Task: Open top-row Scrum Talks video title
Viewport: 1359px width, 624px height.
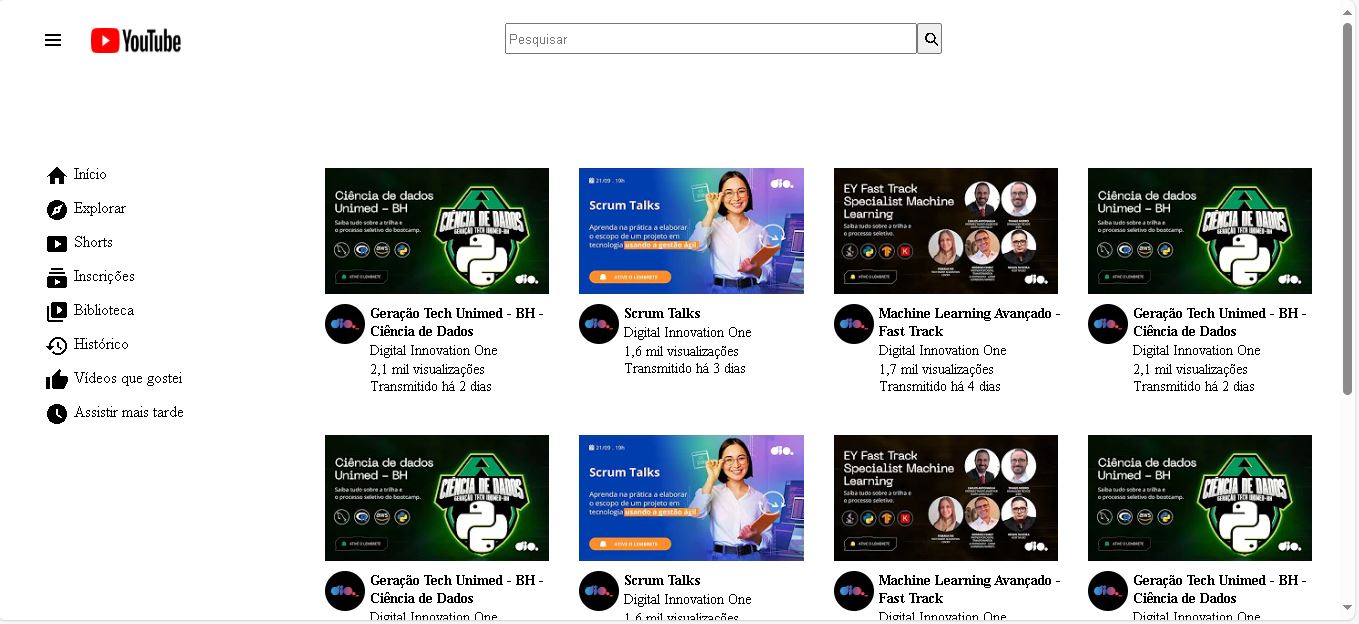Action: [662, 314]
